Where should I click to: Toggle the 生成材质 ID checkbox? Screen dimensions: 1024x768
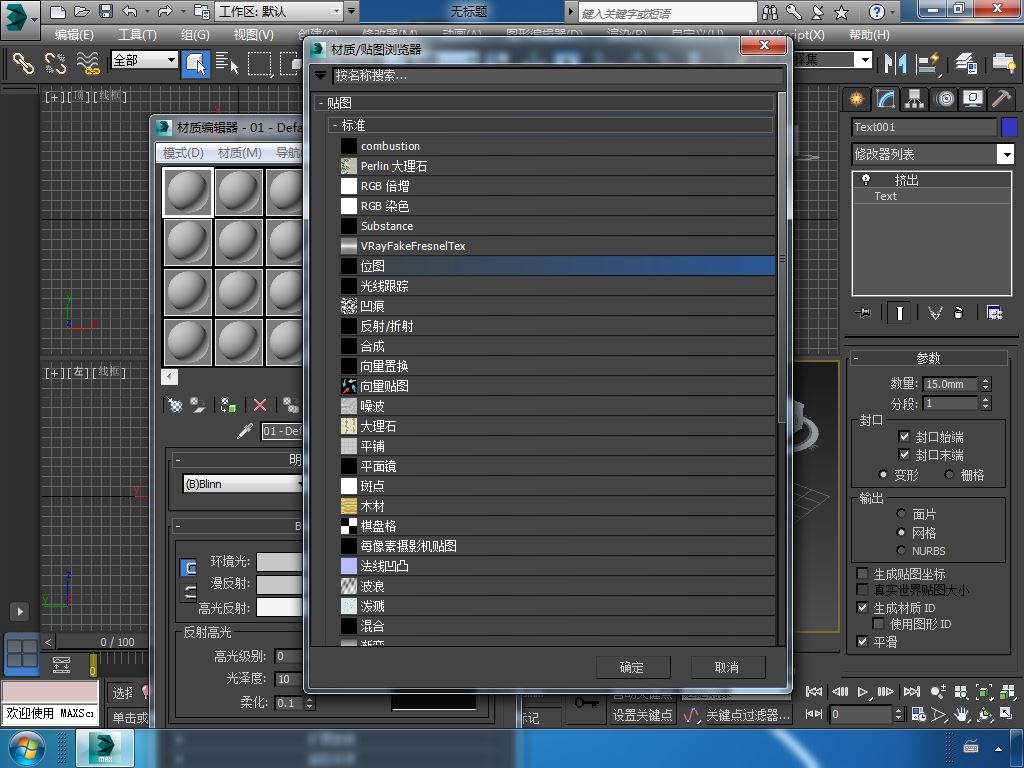pos(862,607)
